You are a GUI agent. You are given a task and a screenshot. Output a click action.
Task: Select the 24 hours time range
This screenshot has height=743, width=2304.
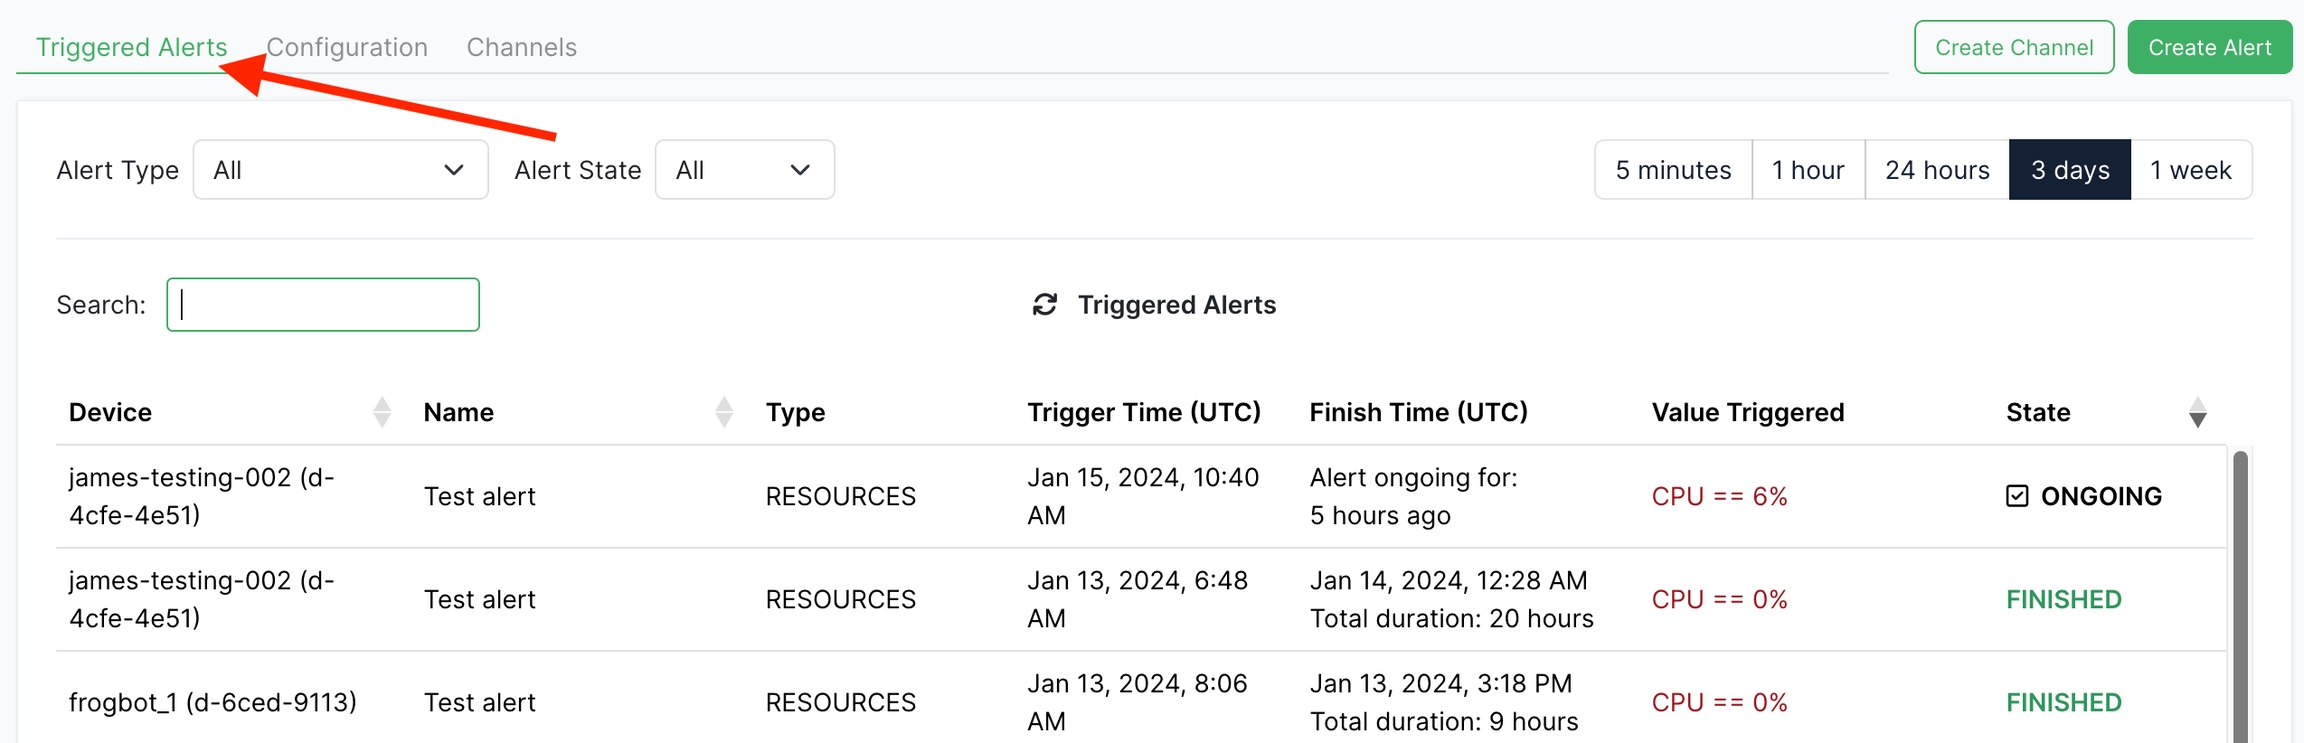click(1937, 170)
